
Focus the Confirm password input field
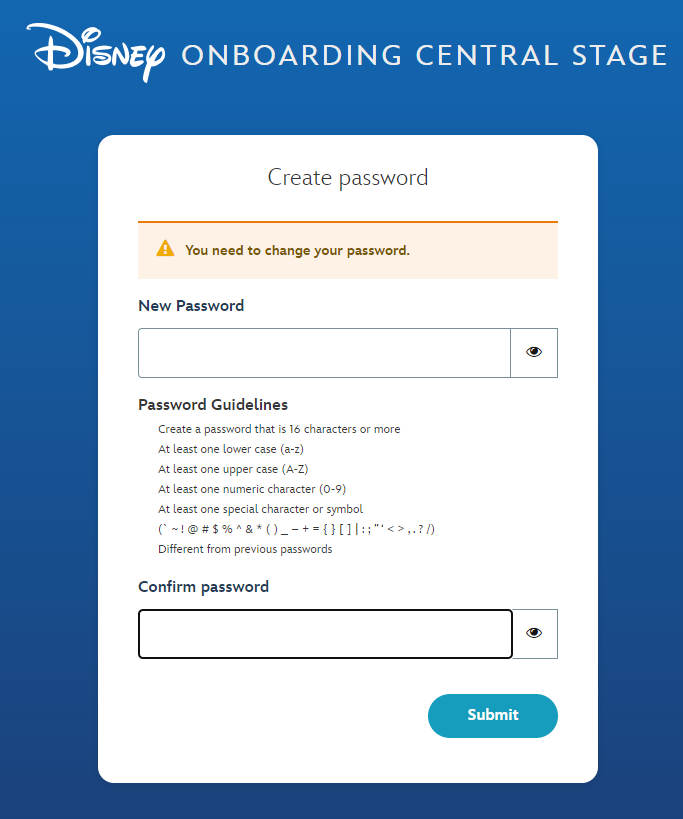pyautogui.click(x=325, y=634)
